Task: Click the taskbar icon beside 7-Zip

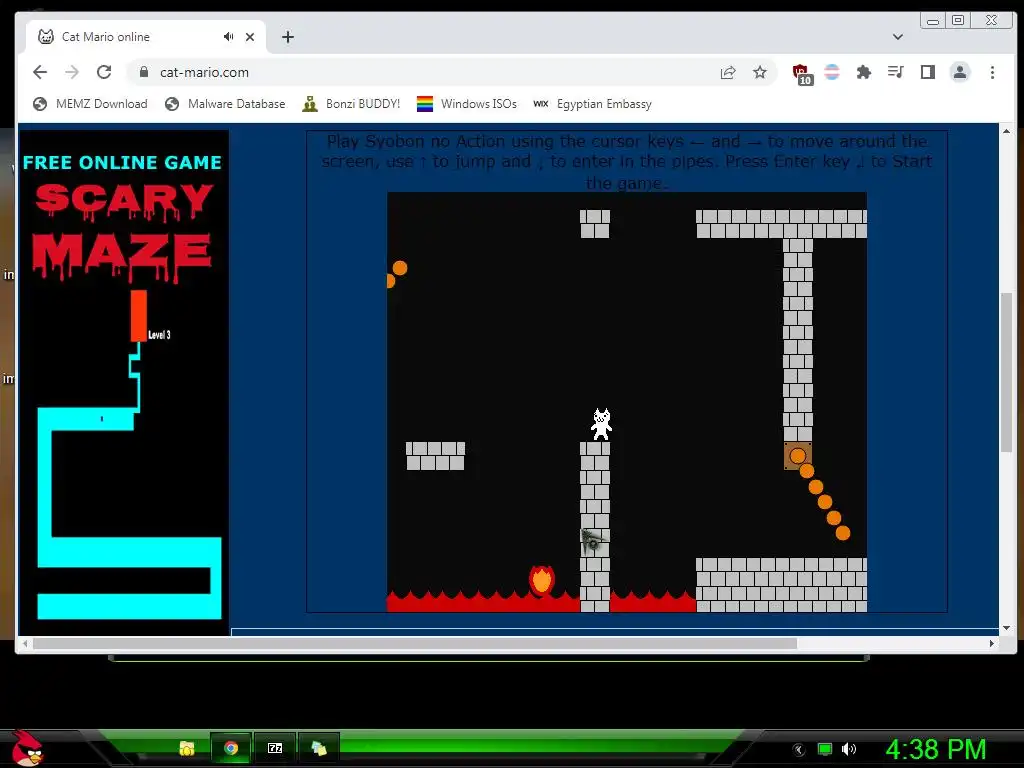Action: point(319,748)
